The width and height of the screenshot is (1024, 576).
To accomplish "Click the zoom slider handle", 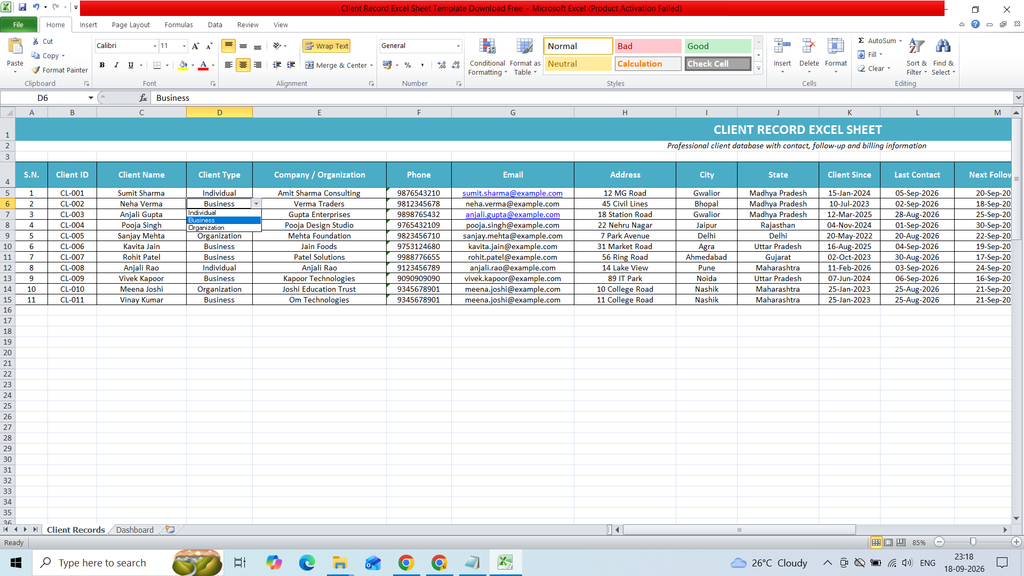I will pyautogui.click(x=972, y=542).
